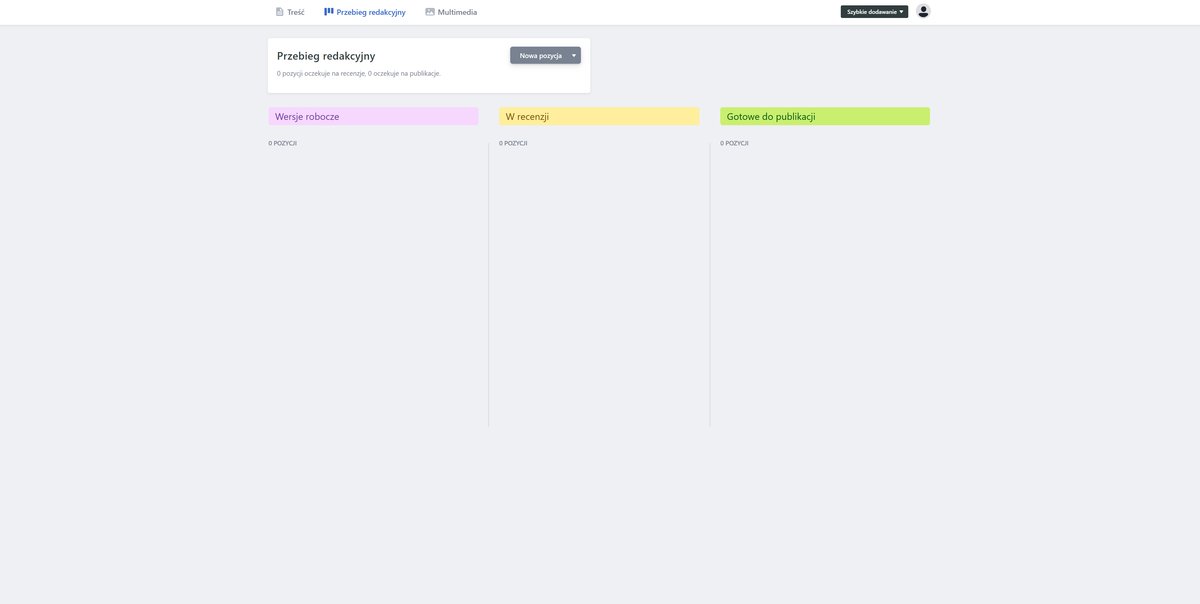
Task: Switch to the Treść tab
Action: pyautogui.click(x=296, y=12)
